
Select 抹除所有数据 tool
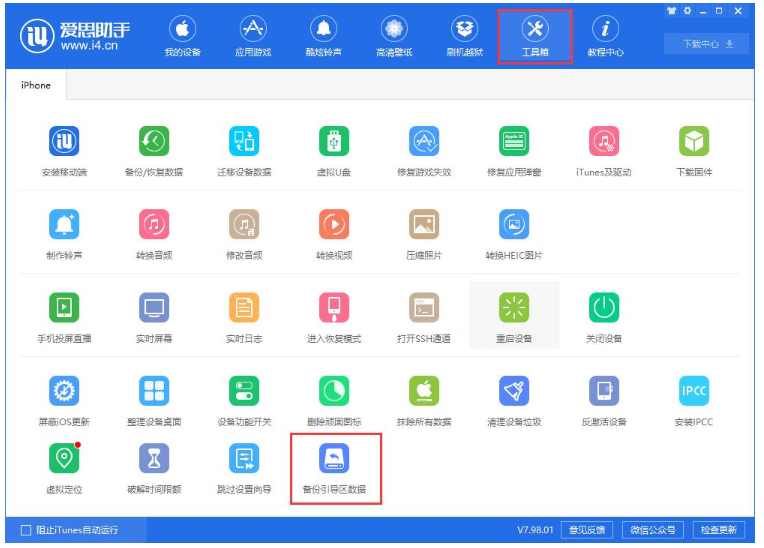point(424,391)
